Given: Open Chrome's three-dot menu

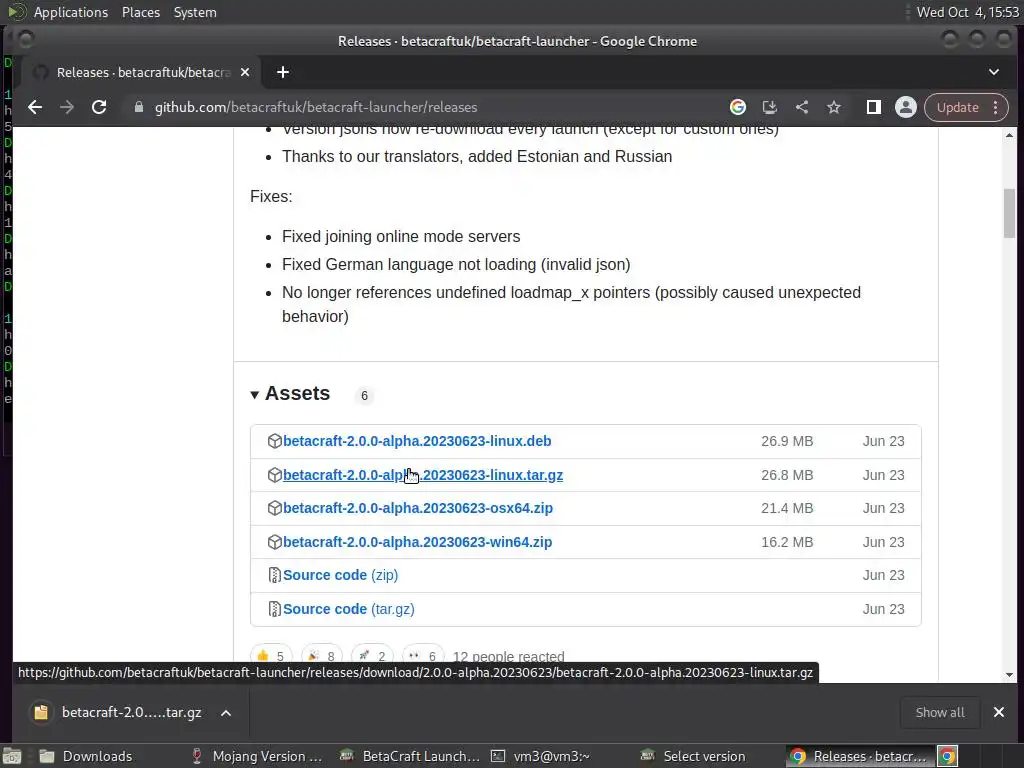Looking at the screenshot, I should click(x=995, y=107).
